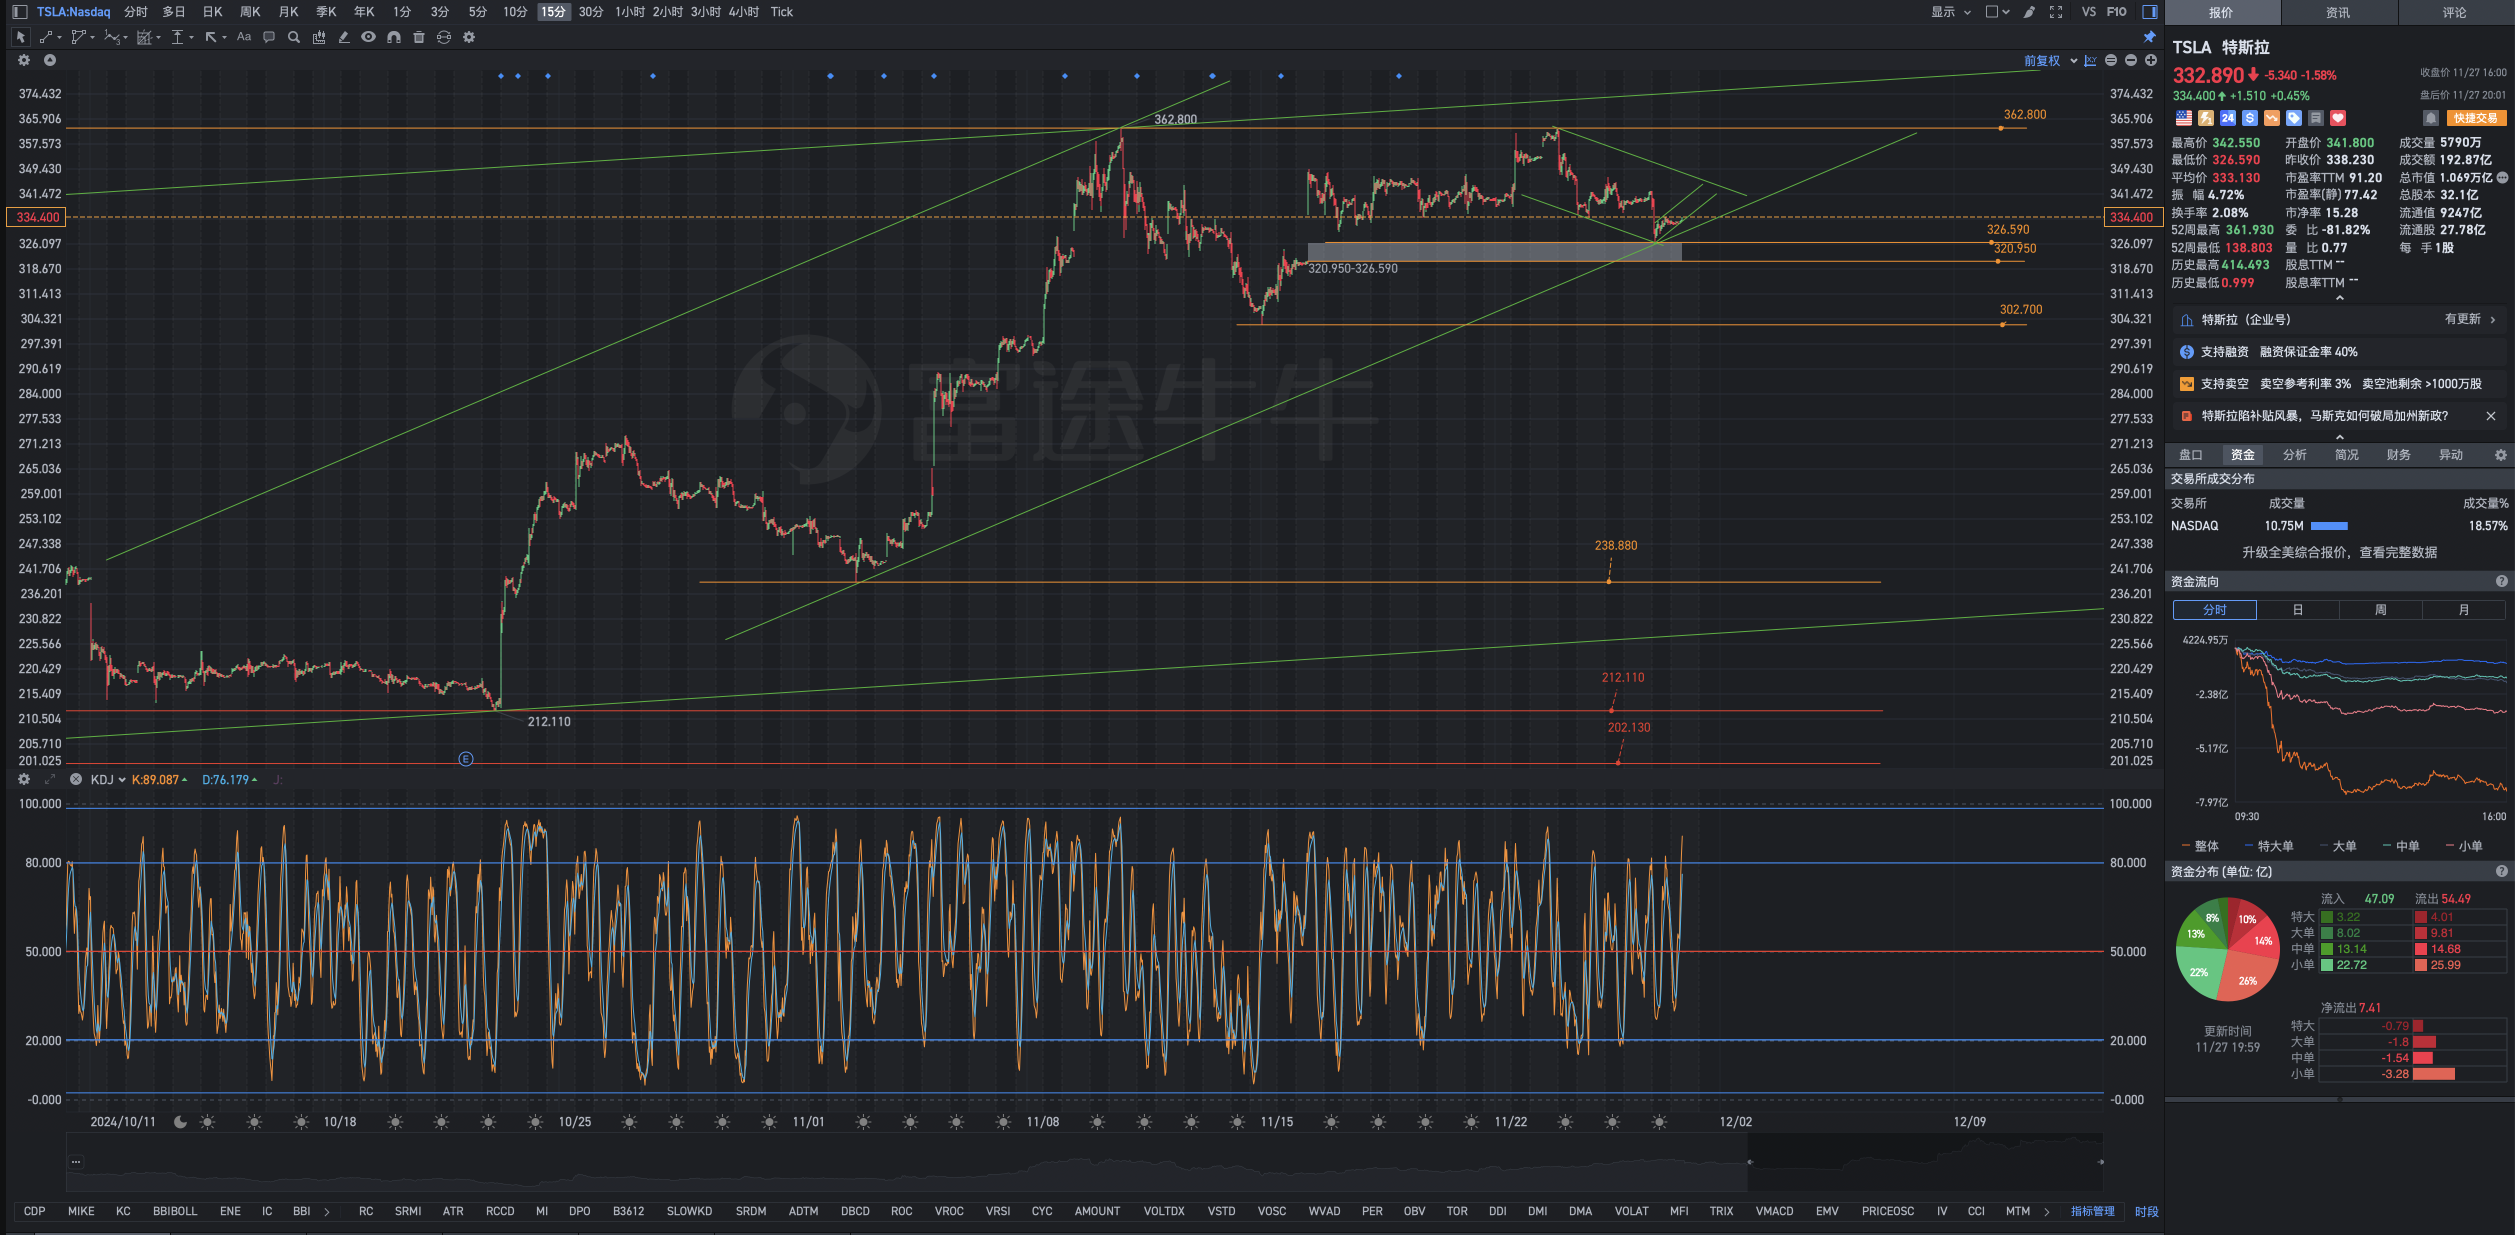Open main chart settings gear

click(24, 60)
